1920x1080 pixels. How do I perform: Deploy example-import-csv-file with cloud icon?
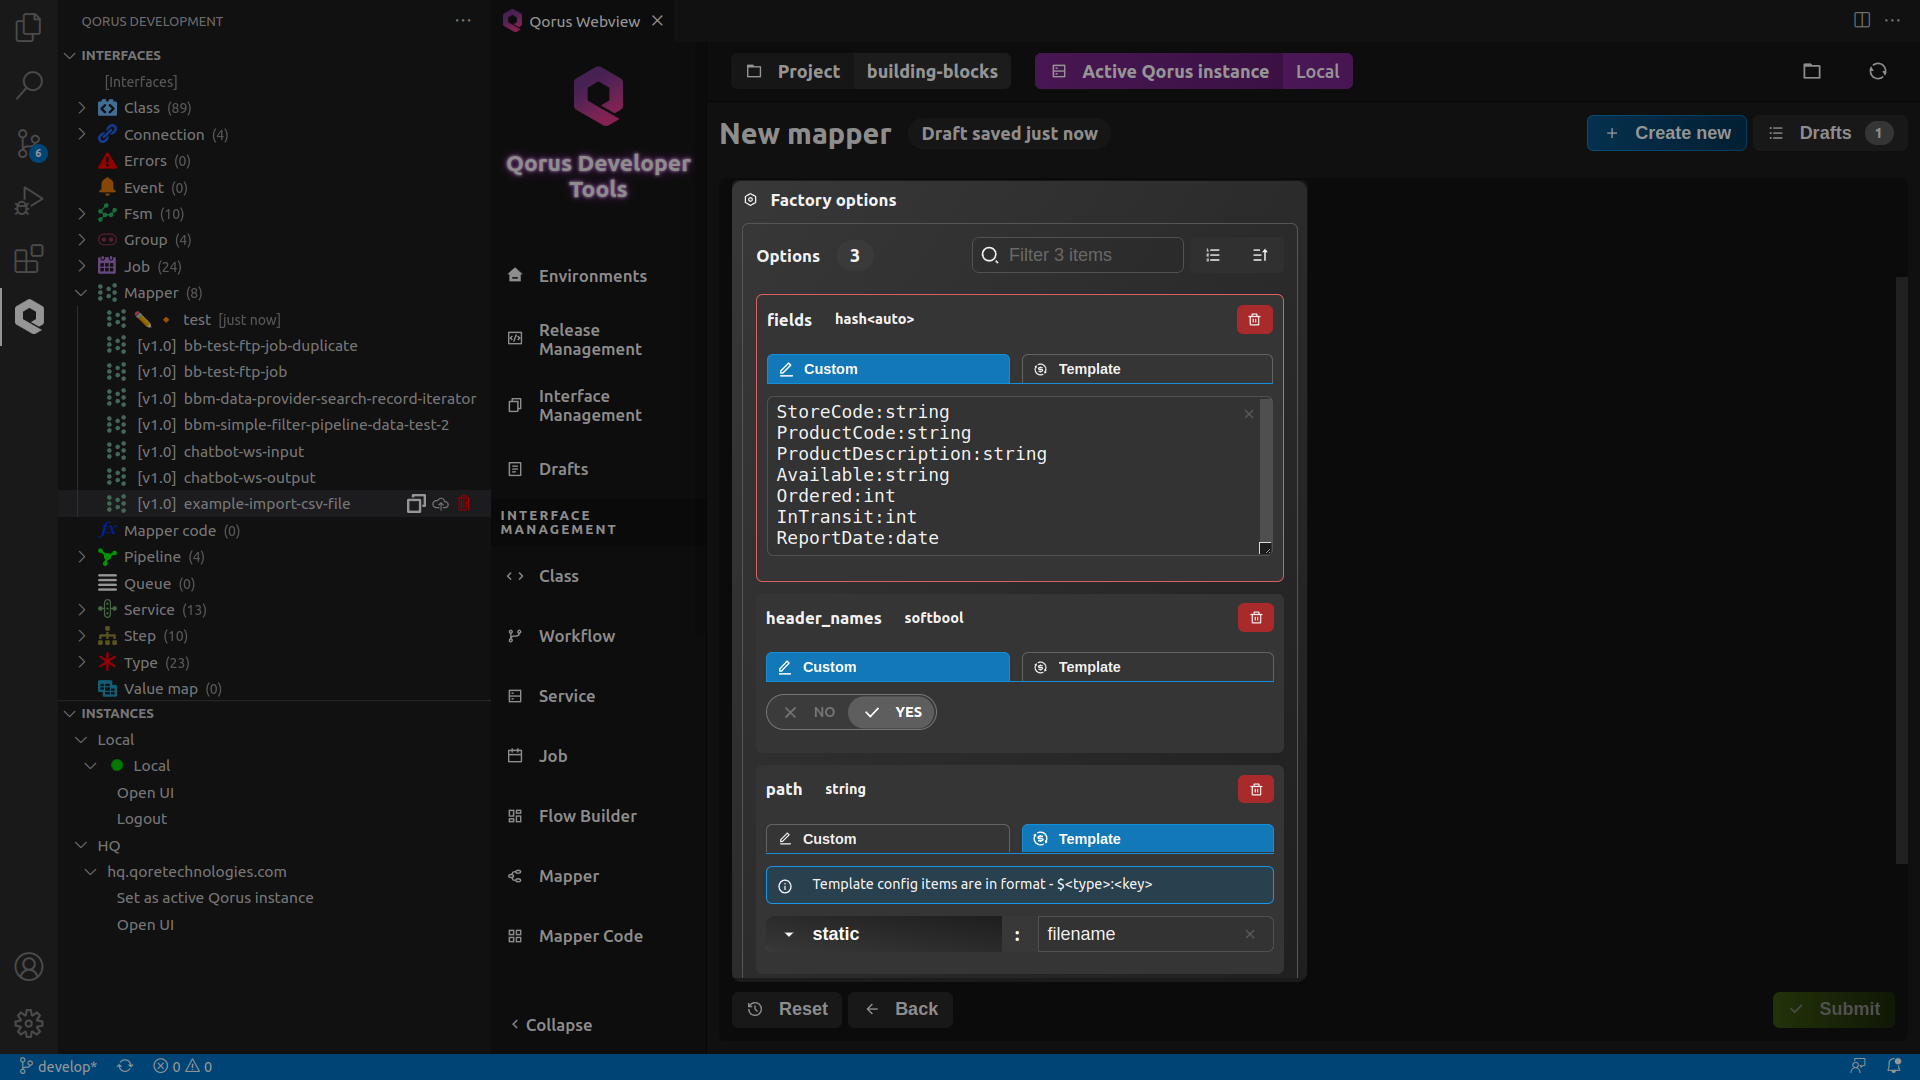click(440, 504)
